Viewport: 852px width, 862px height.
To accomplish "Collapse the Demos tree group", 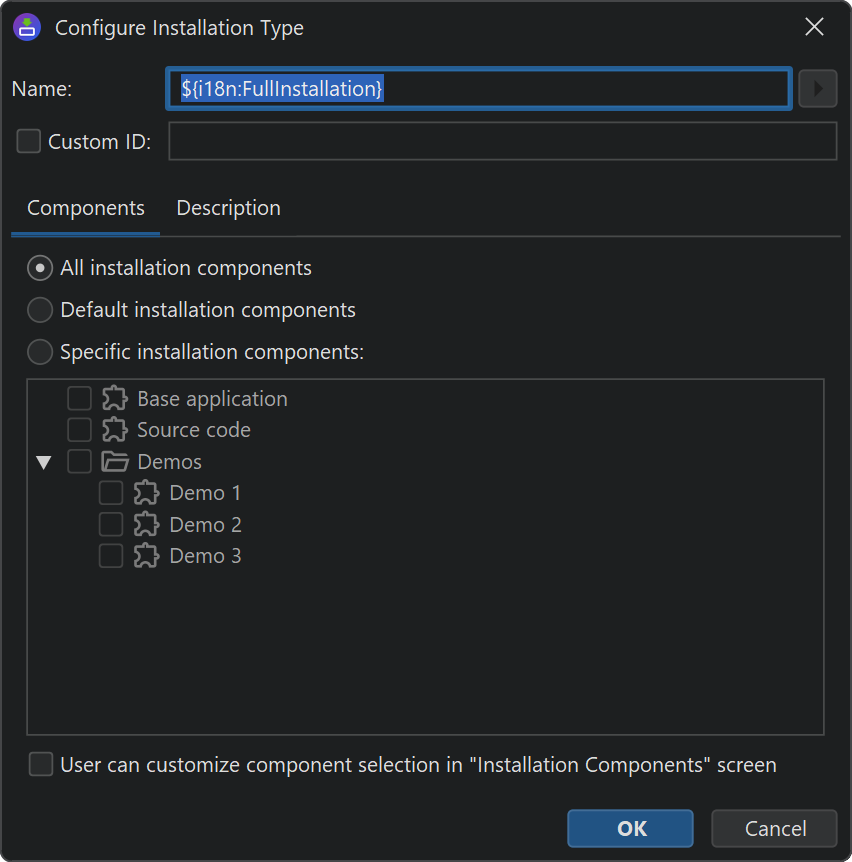I will pos(43,462).
